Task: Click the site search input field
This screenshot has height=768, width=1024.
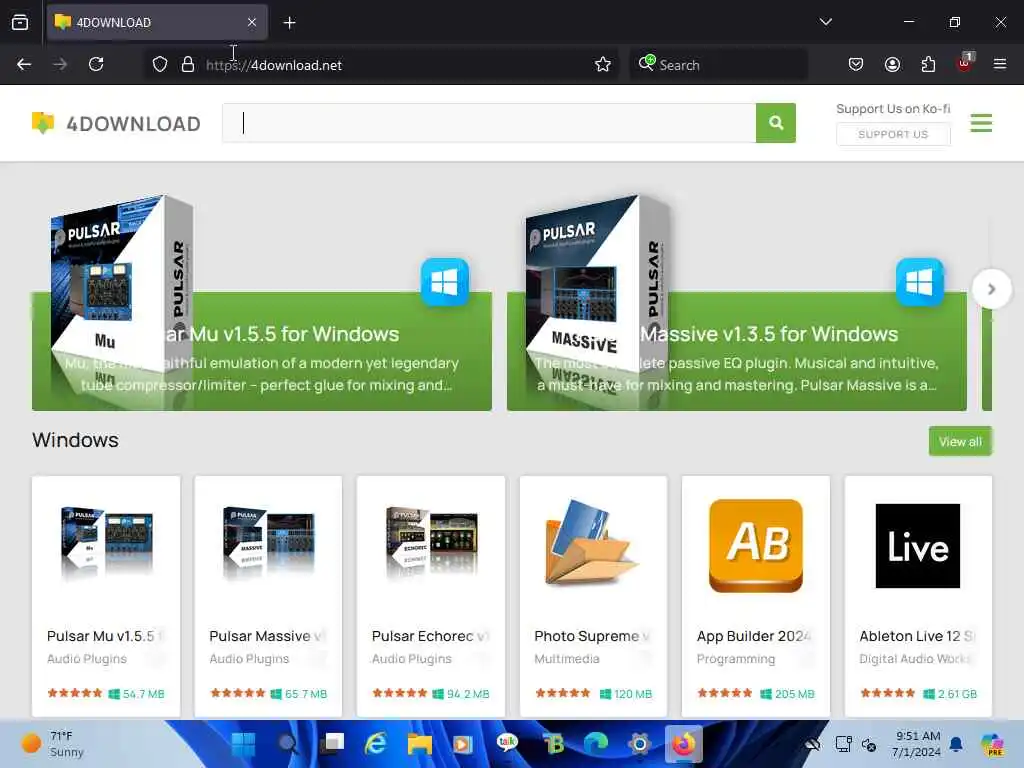Action: point(489,123)
